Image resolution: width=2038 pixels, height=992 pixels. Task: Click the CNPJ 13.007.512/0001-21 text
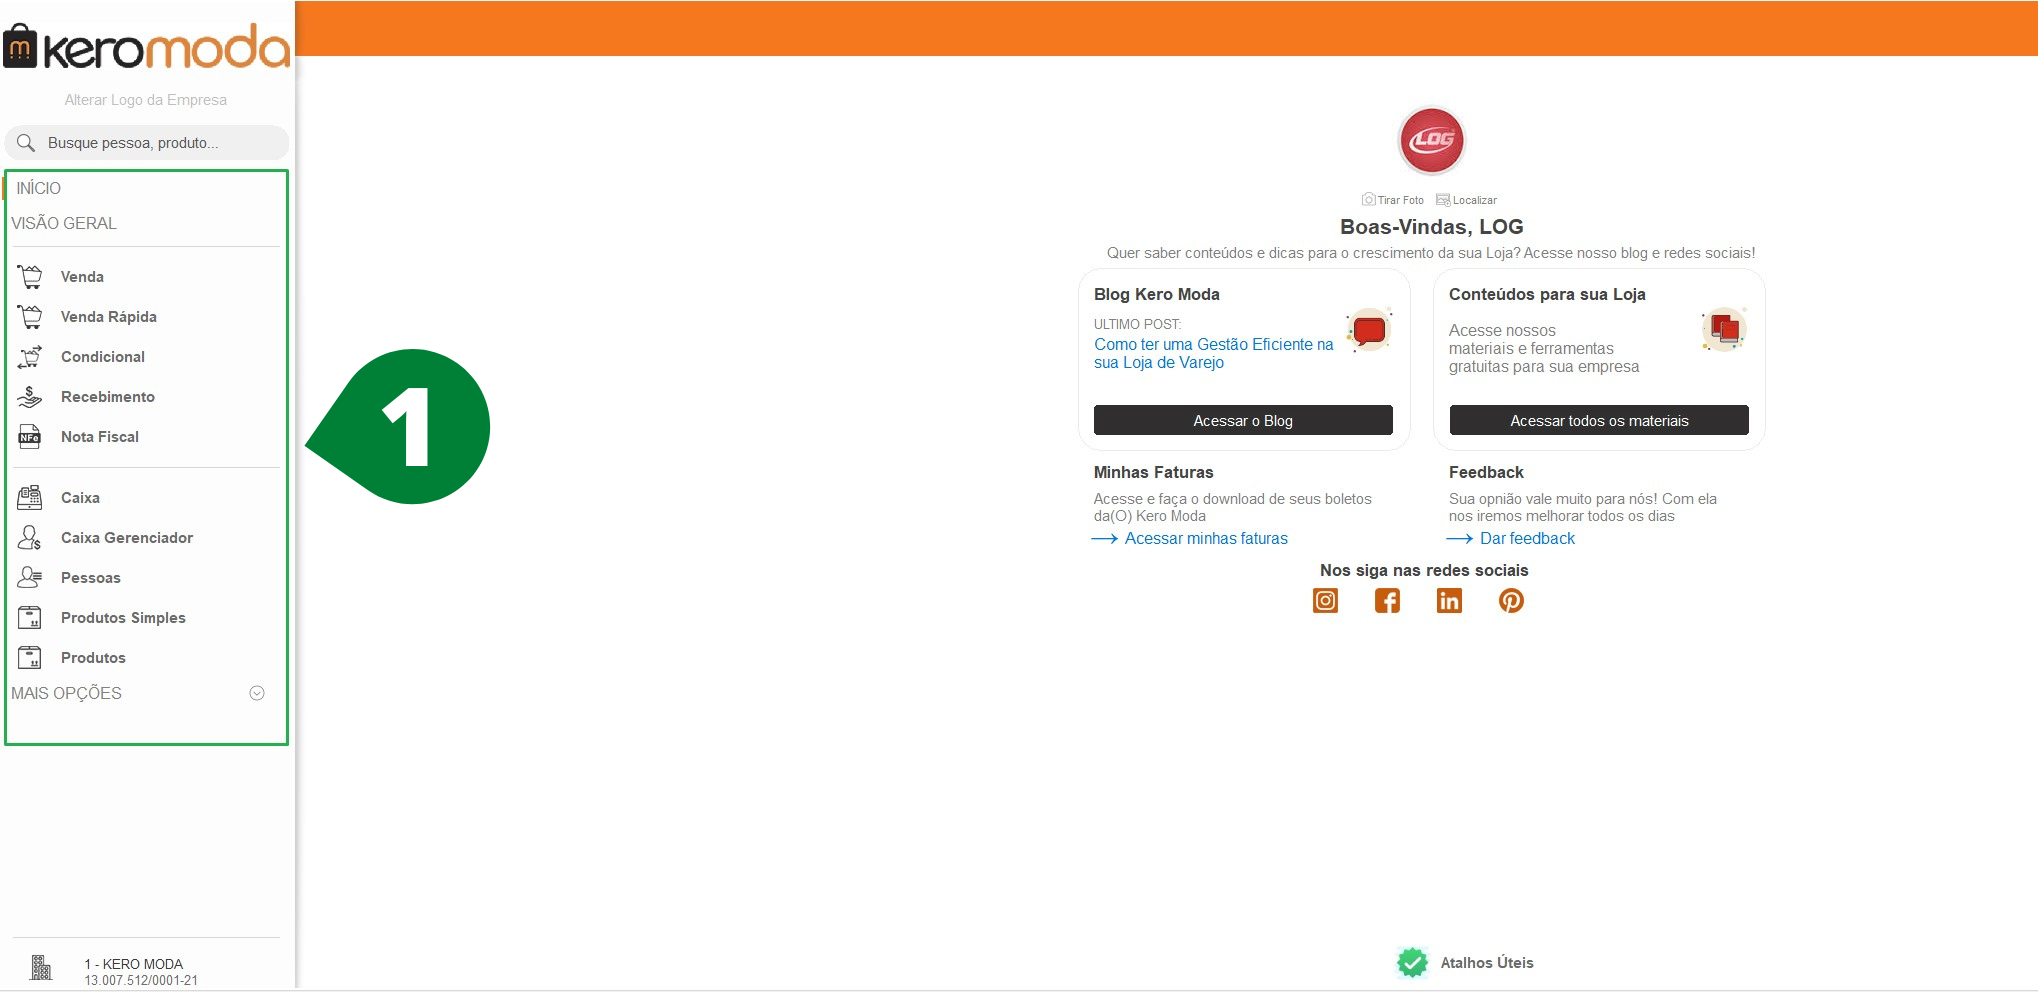point(141,981)
